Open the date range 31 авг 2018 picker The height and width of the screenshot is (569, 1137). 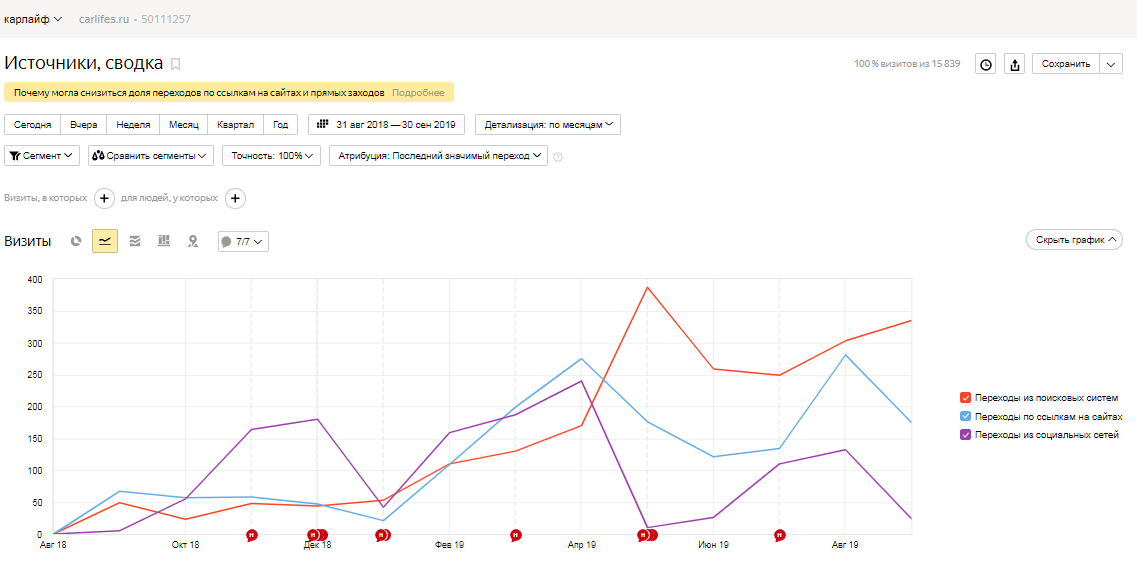(x=386, y=125)
